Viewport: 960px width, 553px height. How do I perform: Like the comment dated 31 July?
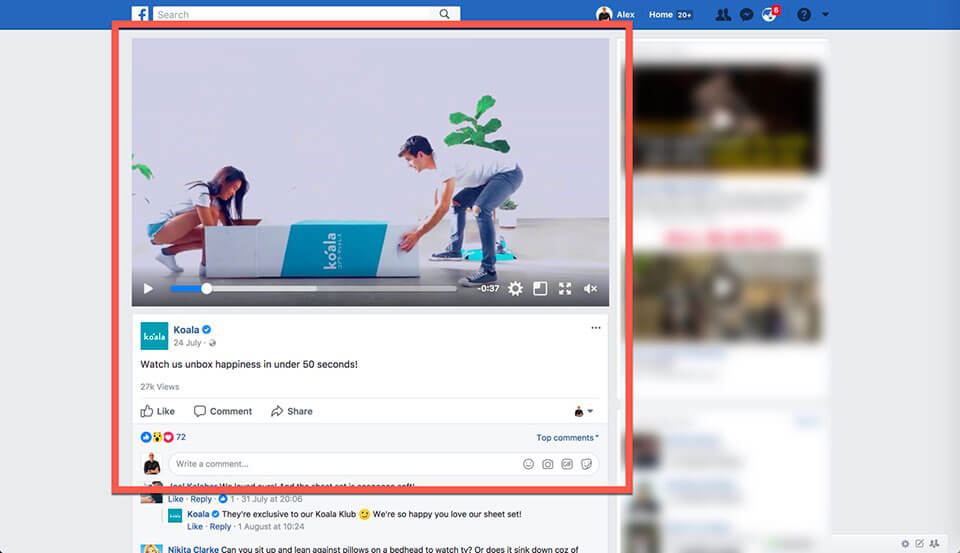pyautogui.click(x=176, y=499)
